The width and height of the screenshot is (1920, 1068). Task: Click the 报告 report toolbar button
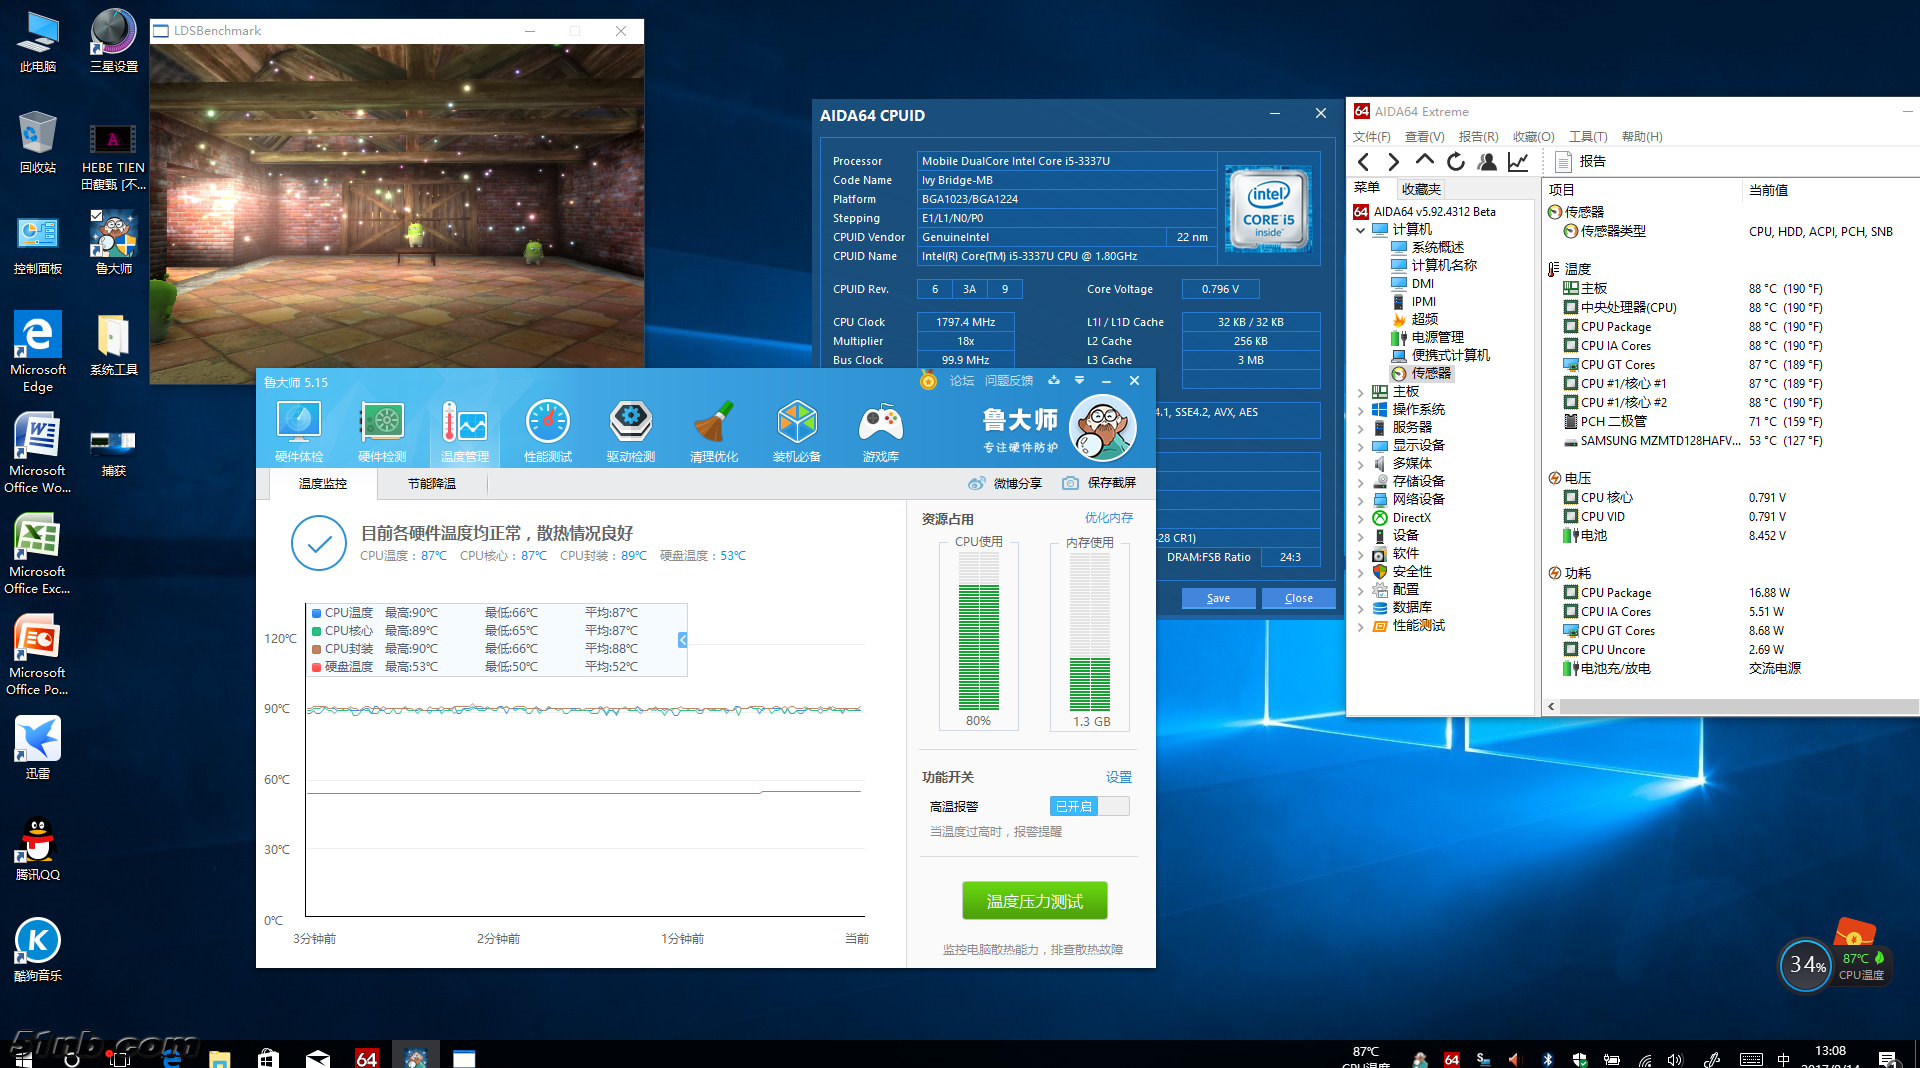[1581, 161]
